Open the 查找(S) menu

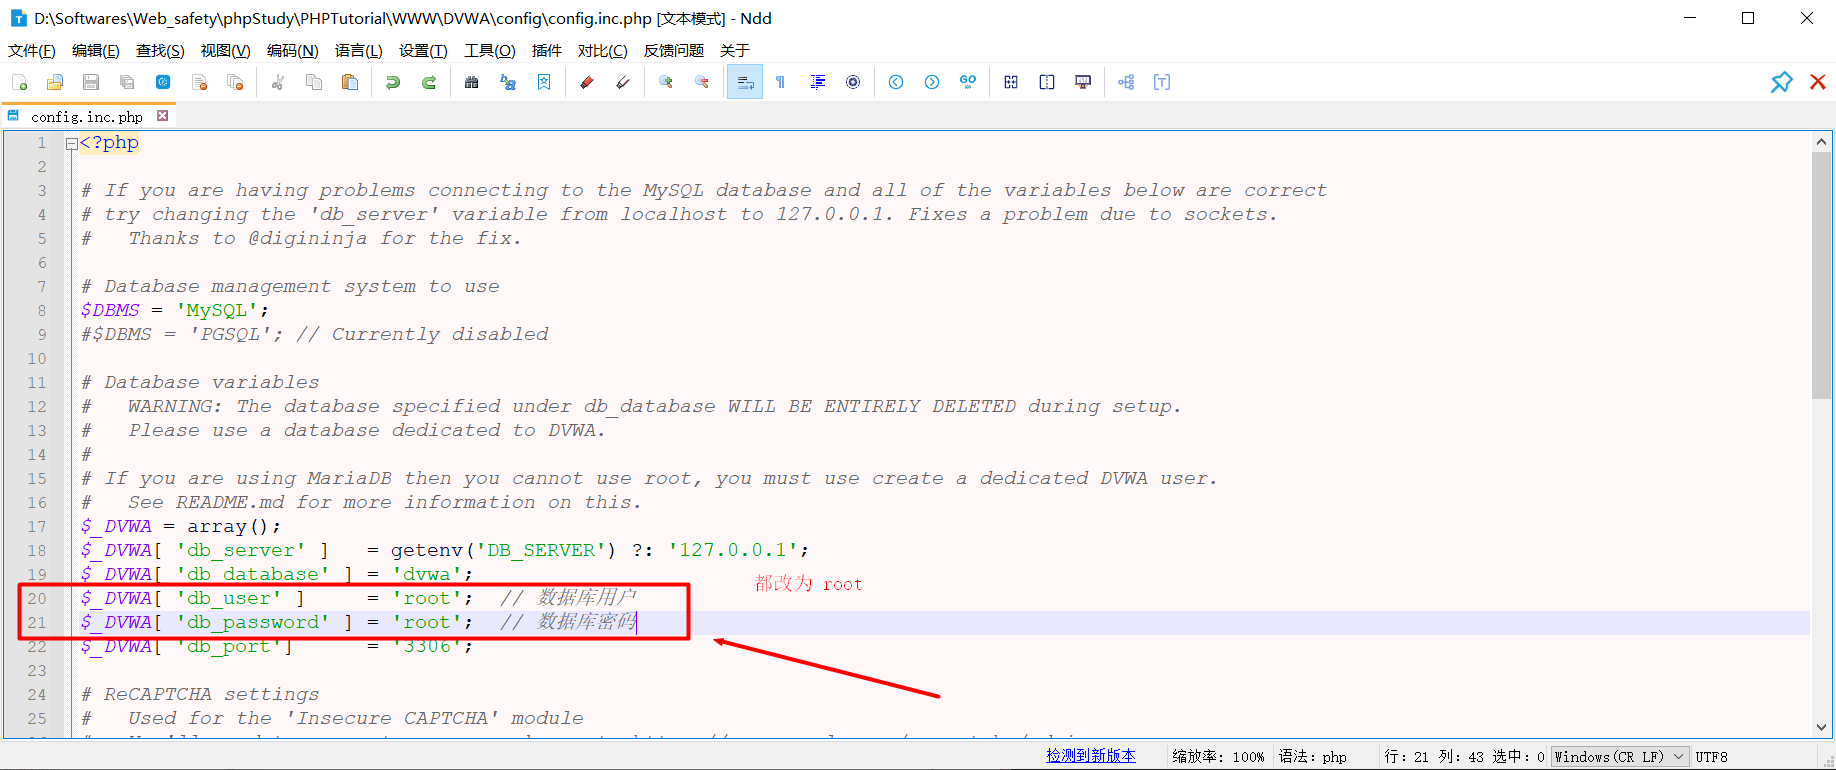tap(160, 50)
